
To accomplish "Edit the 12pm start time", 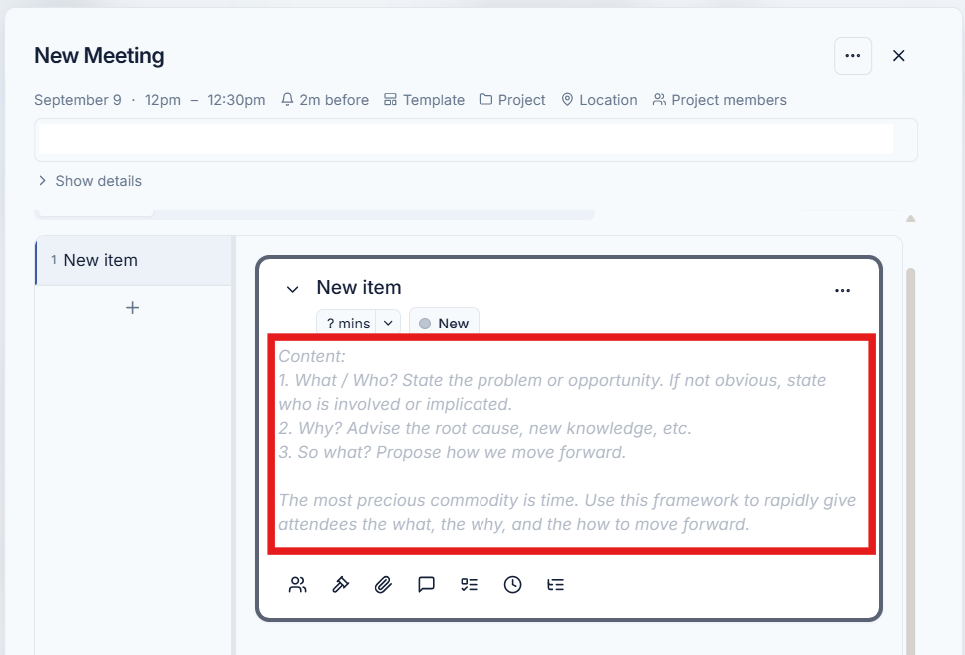I will click(x=162, y=100).
